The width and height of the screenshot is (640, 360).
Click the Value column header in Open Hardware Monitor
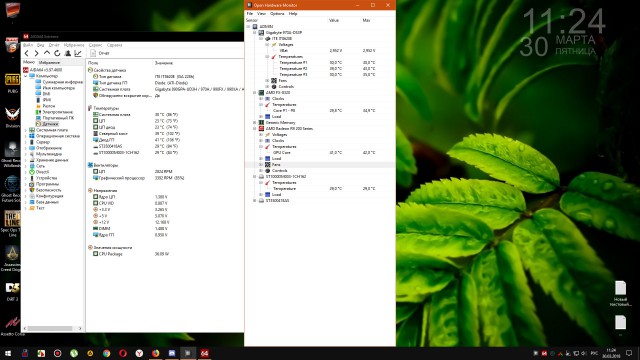pyautogui.click(x=334, y=20)
